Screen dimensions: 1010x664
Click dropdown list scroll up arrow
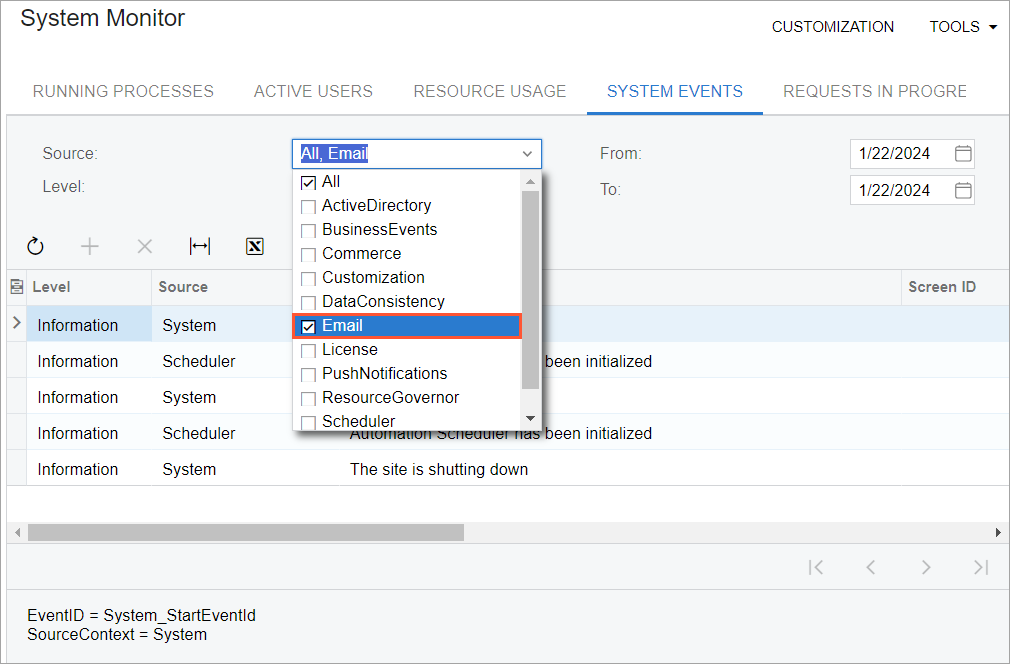(531, 182)
